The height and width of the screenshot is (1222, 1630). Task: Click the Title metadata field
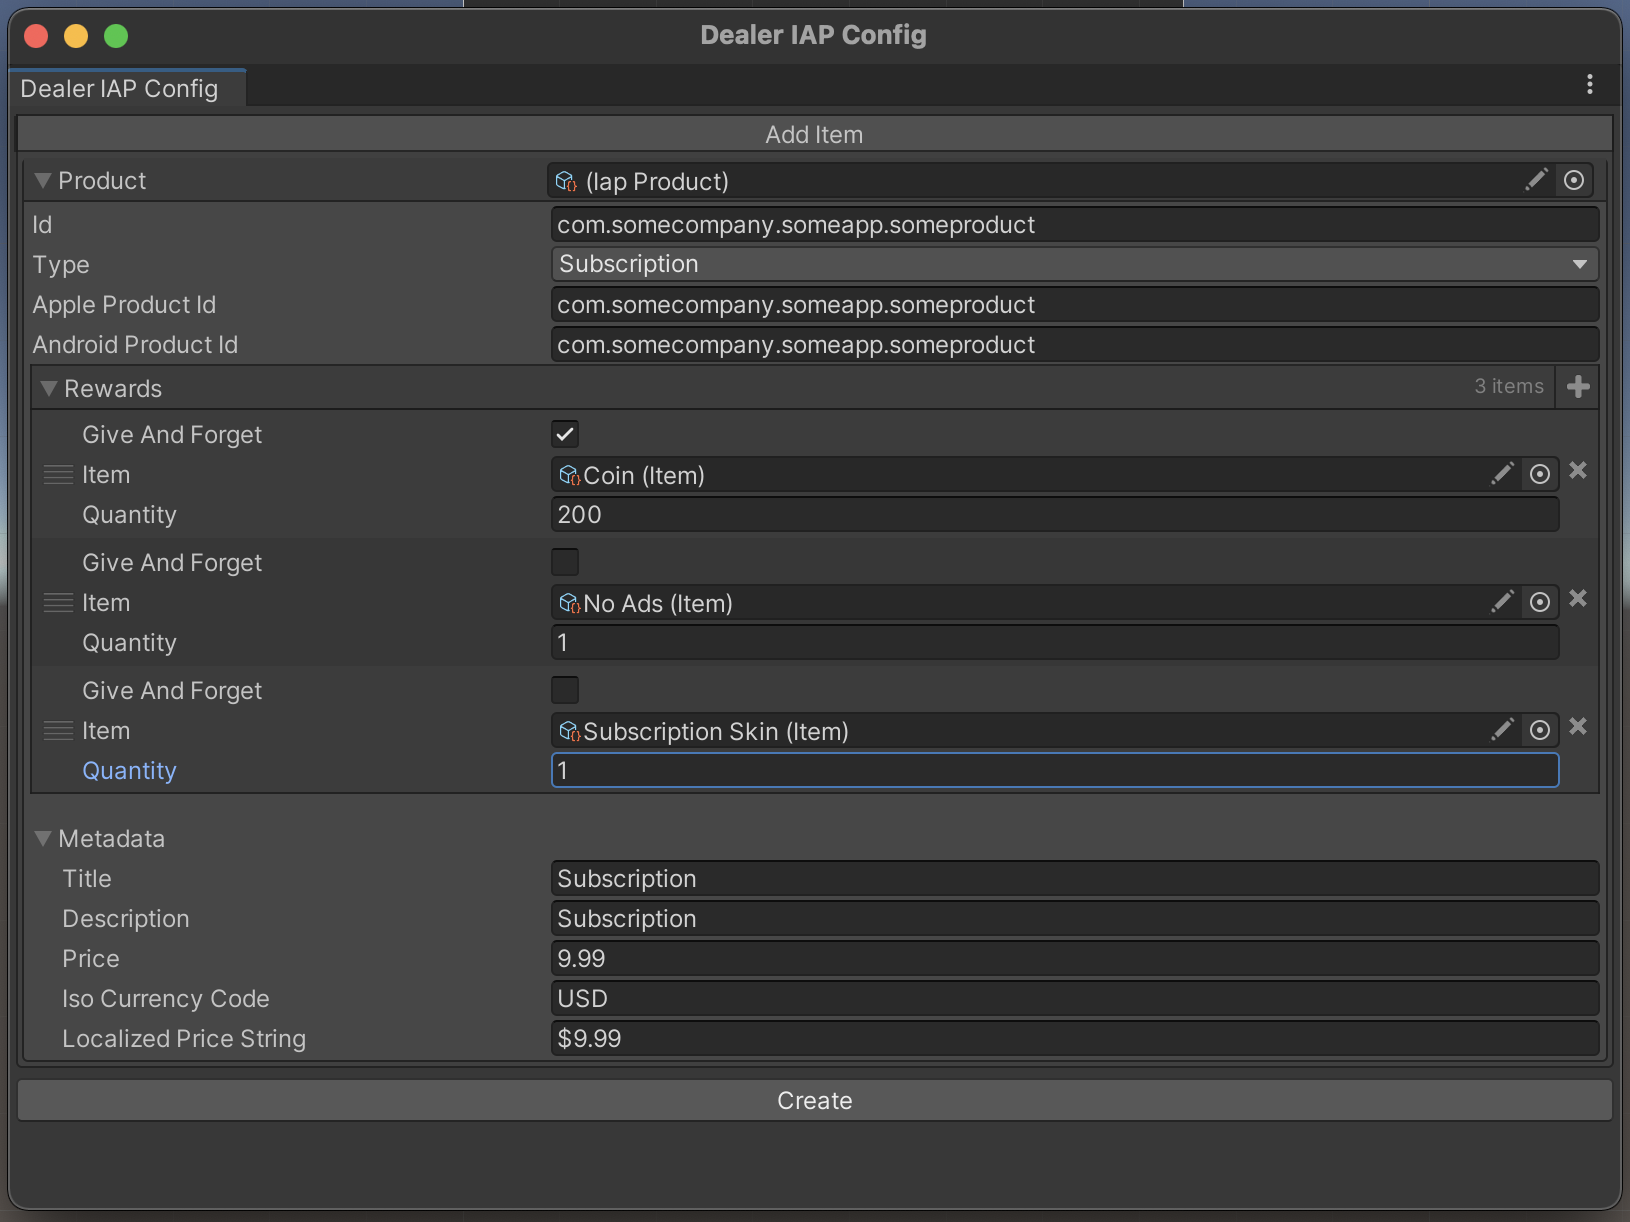click(x=1074, y=878)
